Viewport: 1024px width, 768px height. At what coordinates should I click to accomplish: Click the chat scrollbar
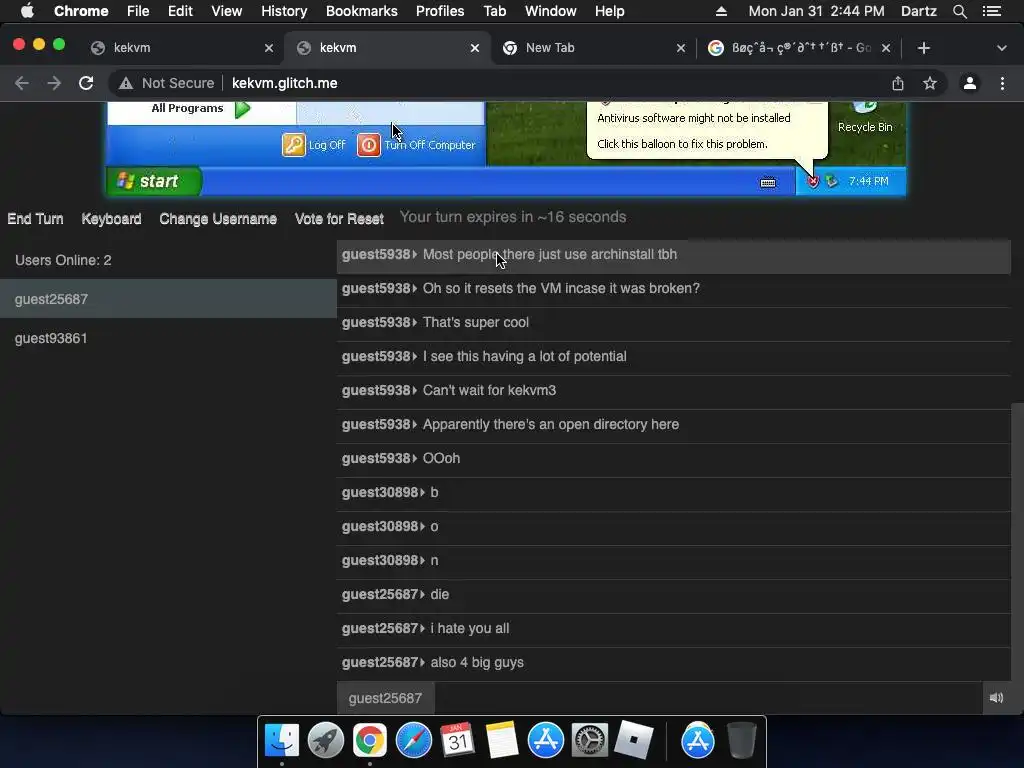coord(1017,542)
